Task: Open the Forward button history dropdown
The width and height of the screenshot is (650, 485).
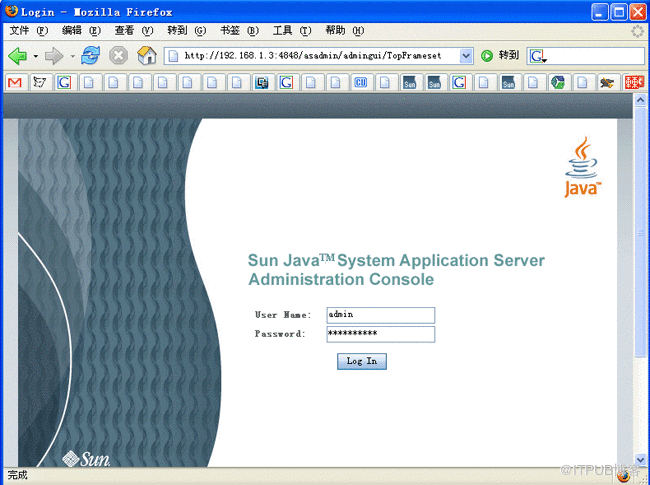Action: 73,56
